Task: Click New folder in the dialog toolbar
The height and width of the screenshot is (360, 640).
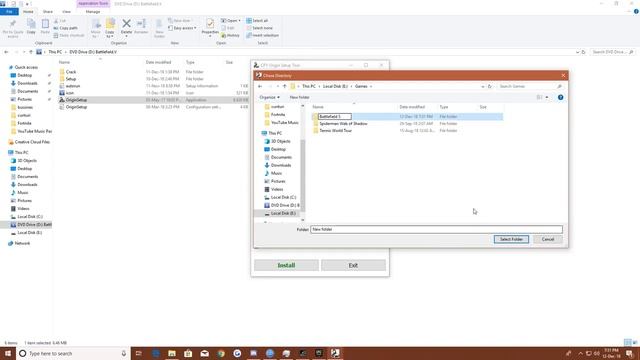Action: pyautogui.click(x=299, y=97)
